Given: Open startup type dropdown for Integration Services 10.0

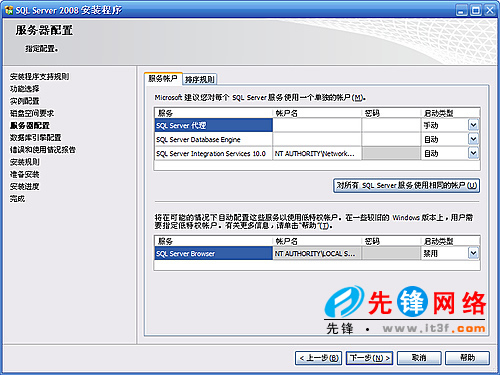Looking at the screenshot, I should [473, 153].
